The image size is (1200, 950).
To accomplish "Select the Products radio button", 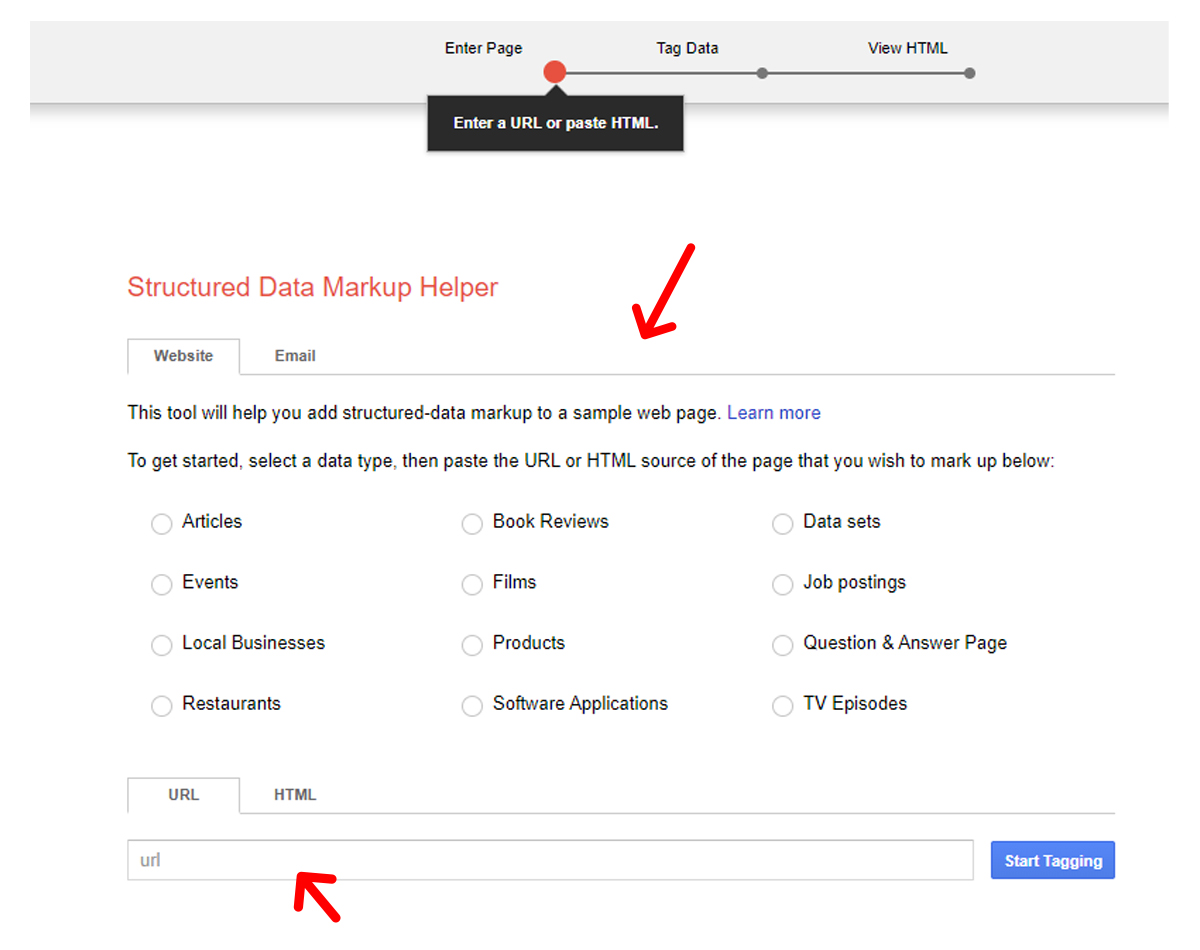I will pos(472,646).
